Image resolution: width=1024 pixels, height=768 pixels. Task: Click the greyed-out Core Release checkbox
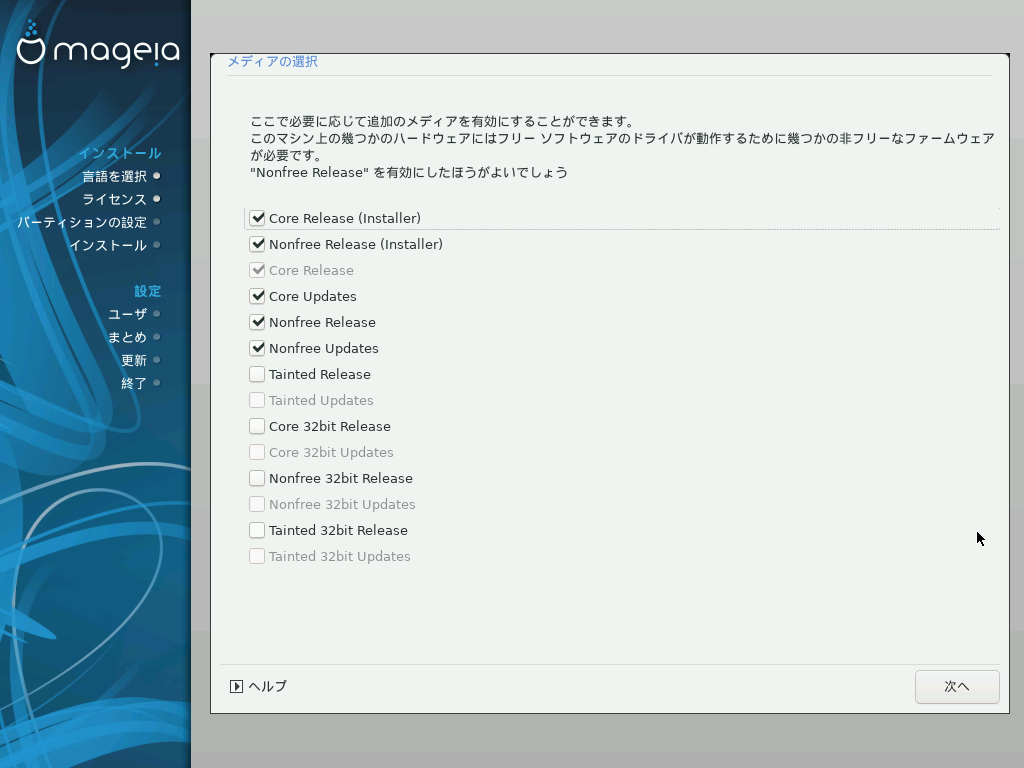pos(257,270)
